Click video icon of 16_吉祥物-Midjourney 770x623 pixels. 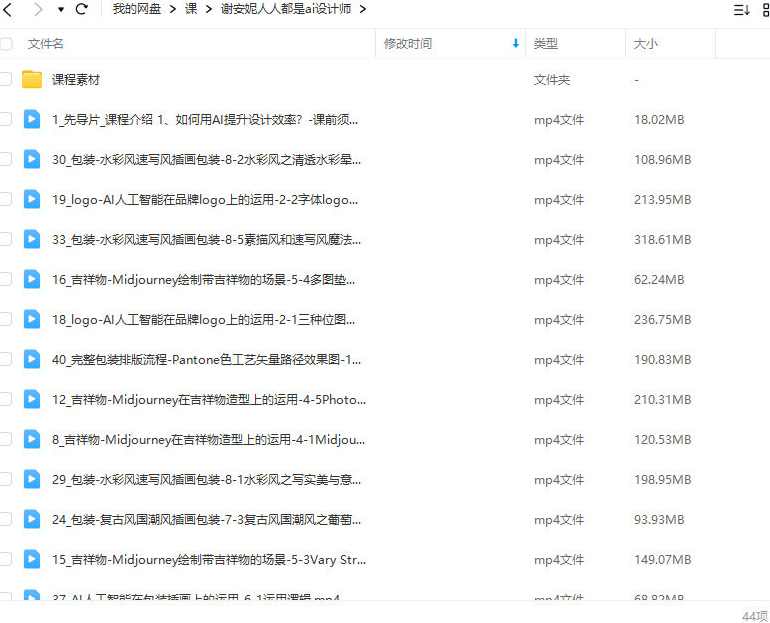[x=32, y=279]
